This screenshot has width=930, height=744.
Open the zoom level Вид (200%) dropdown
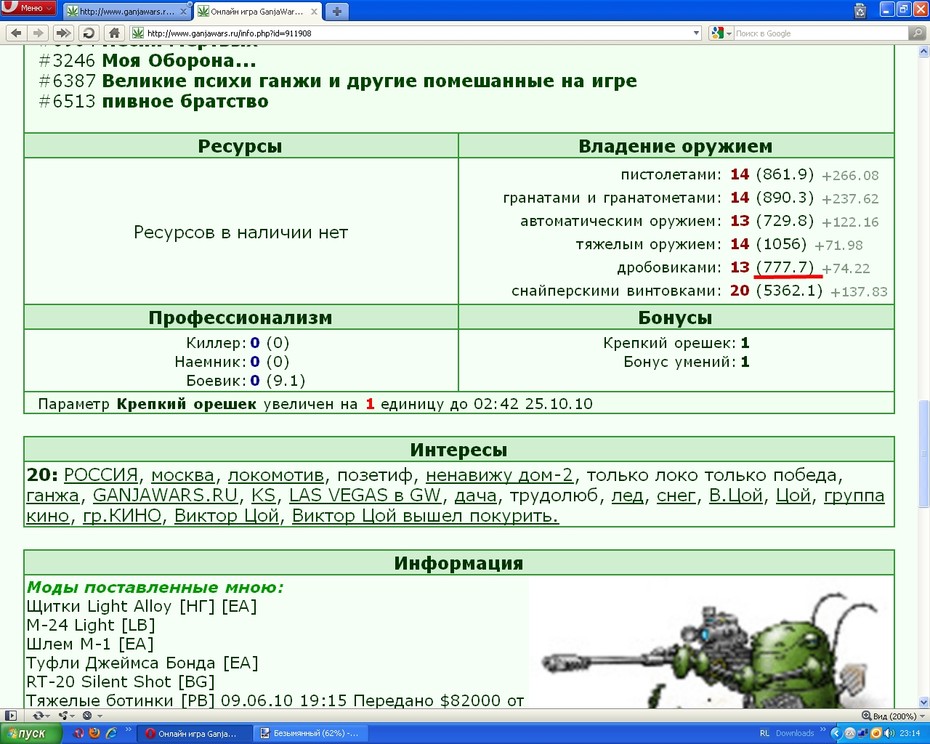point(891,716)
